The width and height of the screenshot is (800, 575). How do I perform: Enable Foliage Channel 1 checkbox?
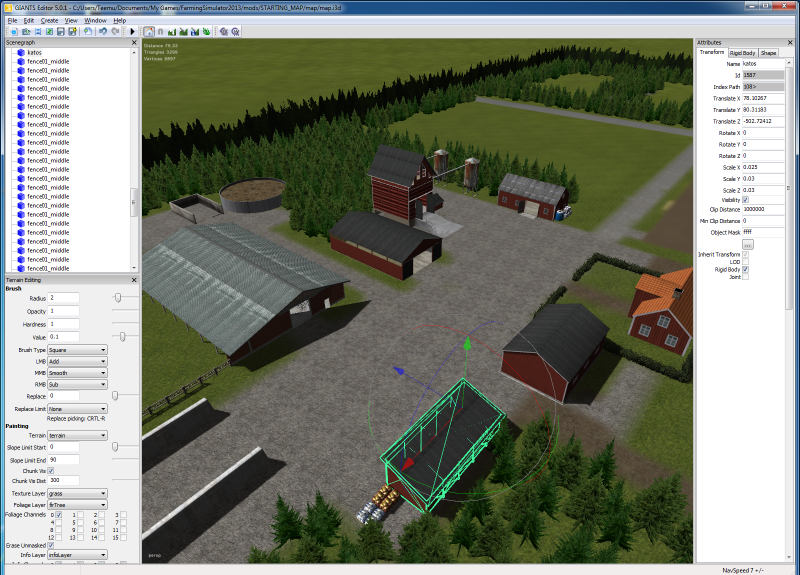coord(80,515)
